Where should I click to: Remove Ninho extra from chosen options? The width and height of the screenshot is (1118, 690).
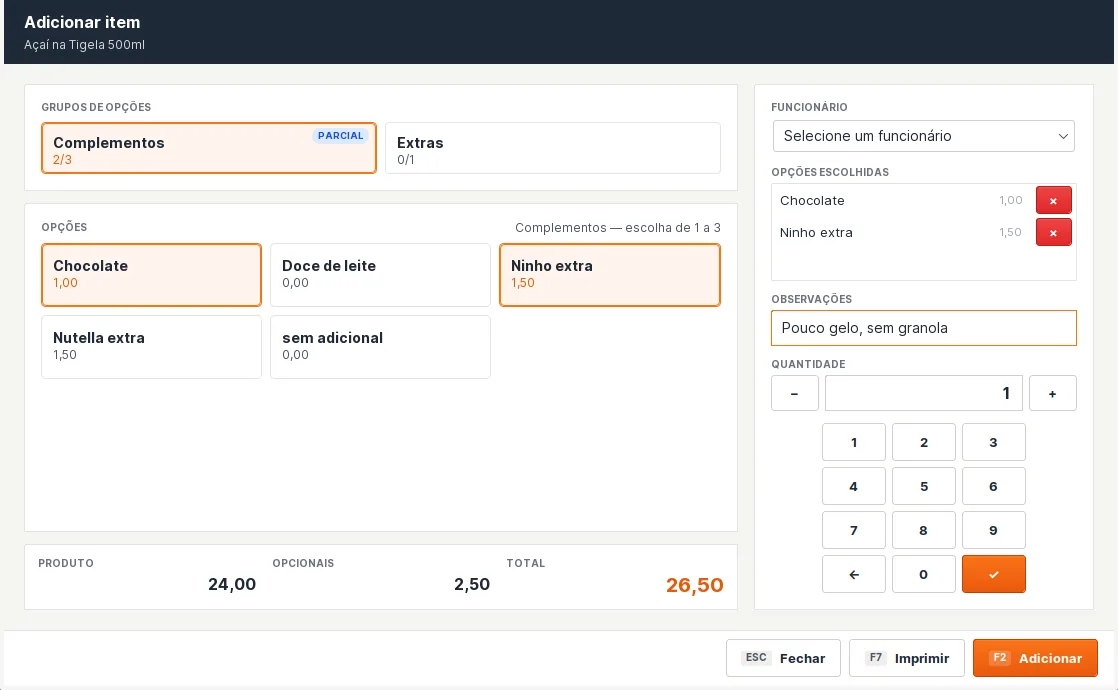pyautogui.click(x=1053, y=232)
